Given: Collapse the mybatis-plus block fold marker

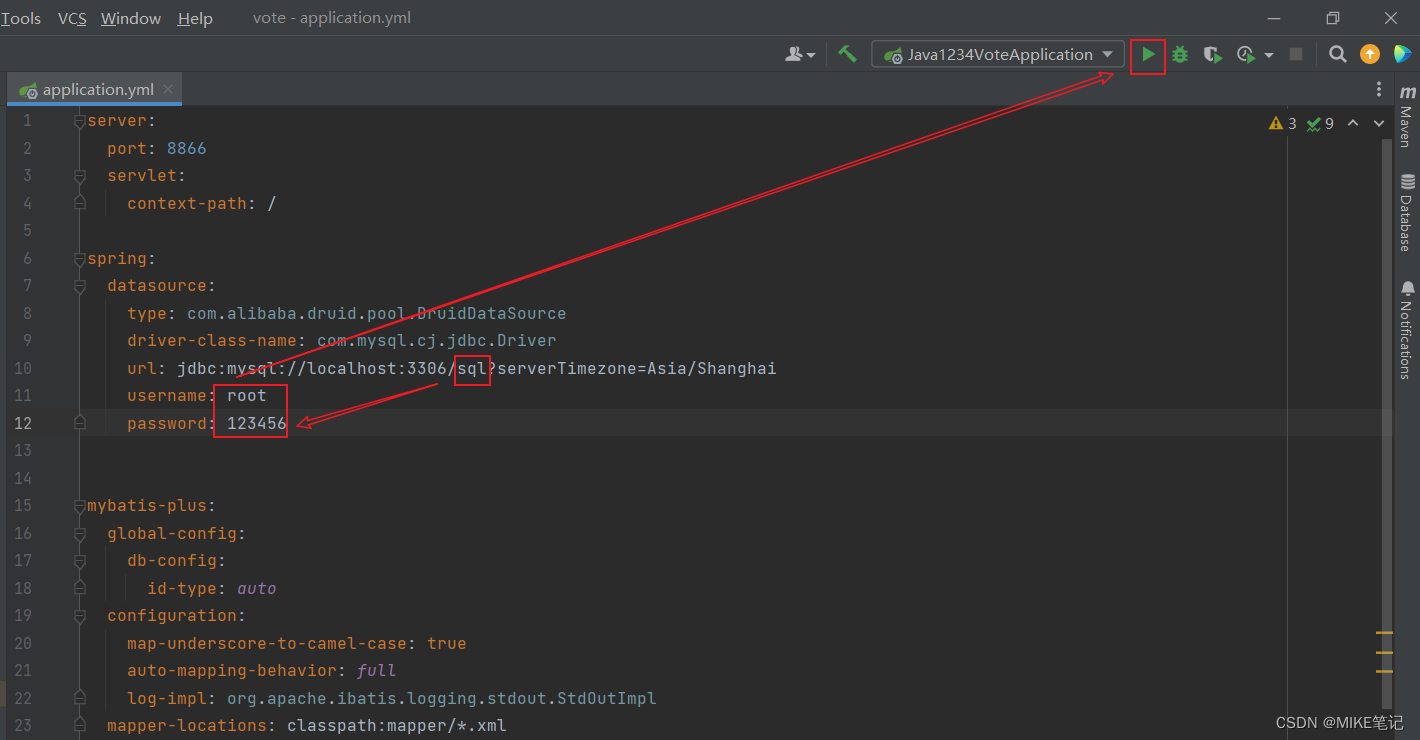Looking at the screenshot, I should (x=79, y=506).
